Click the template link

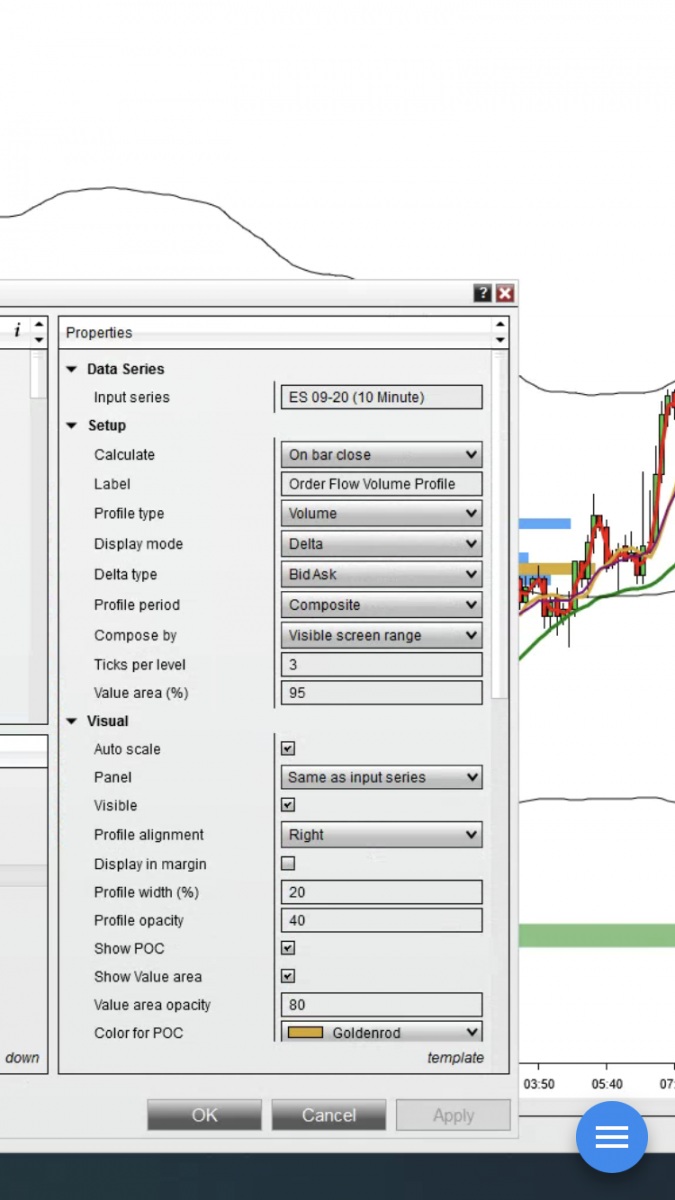455,1058
